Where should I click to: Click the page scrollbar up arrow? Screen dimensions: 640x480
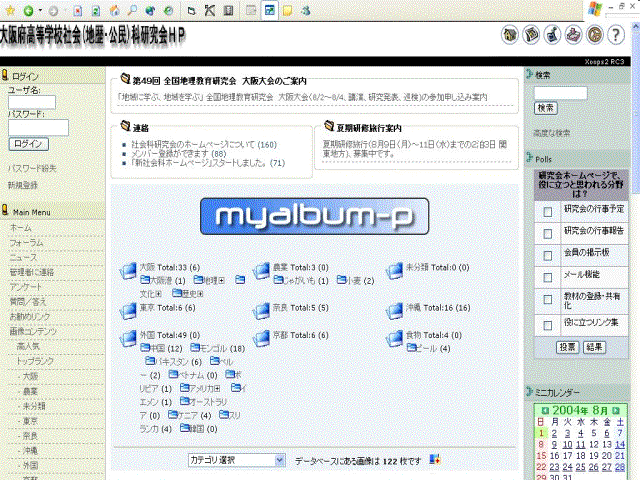click(636, 25)
